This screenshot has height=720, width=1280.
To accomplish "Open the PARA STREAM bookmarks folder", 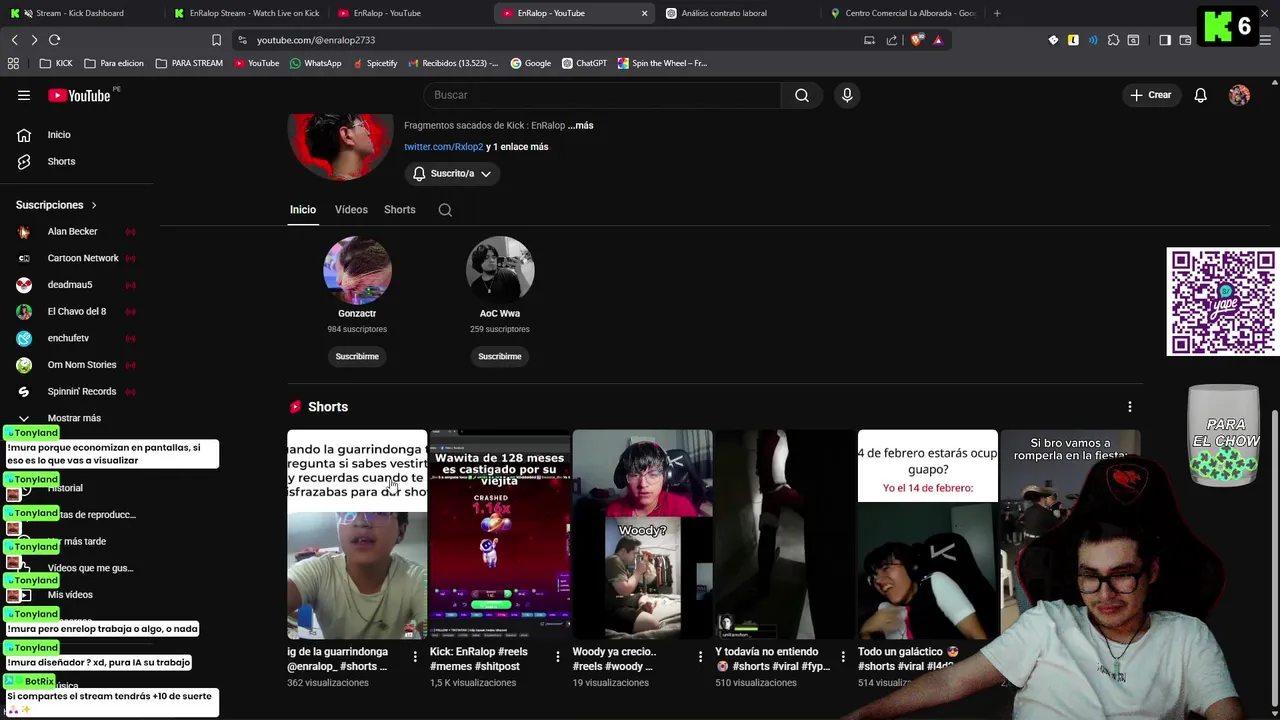I will (x=189, y=63).
